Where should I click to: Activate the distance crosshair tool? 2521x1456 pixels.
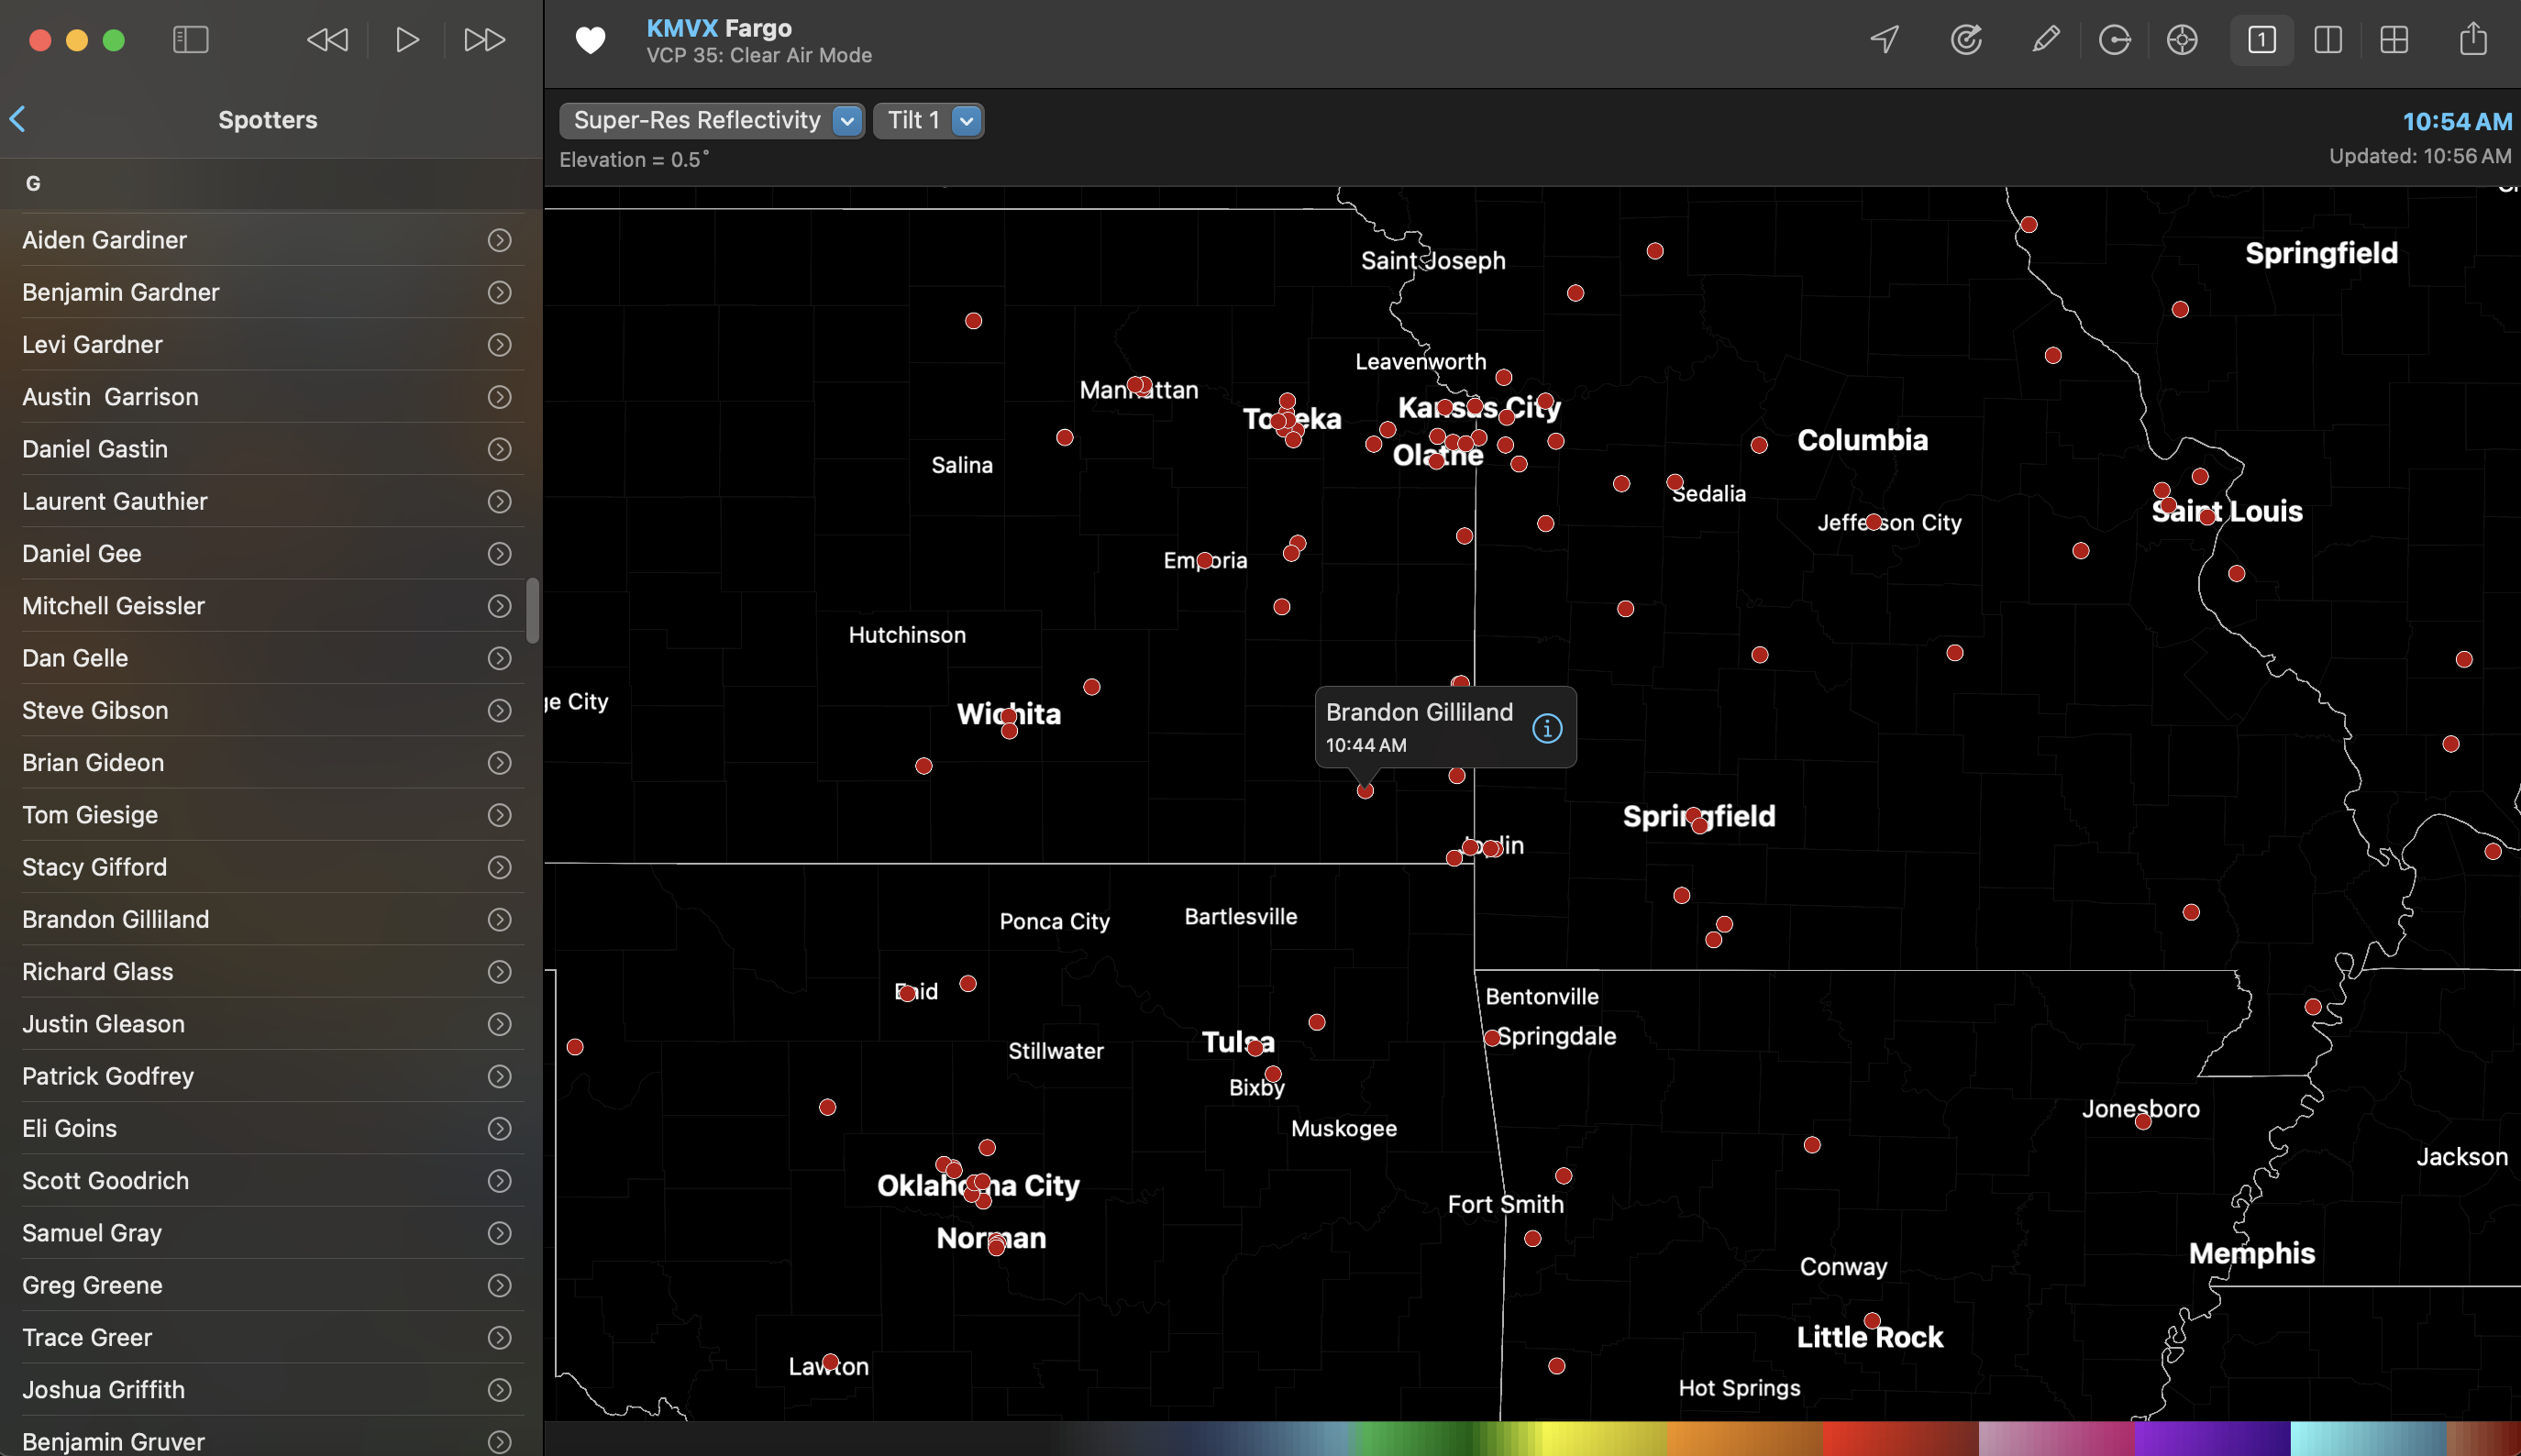click(x=2181, y=40)
